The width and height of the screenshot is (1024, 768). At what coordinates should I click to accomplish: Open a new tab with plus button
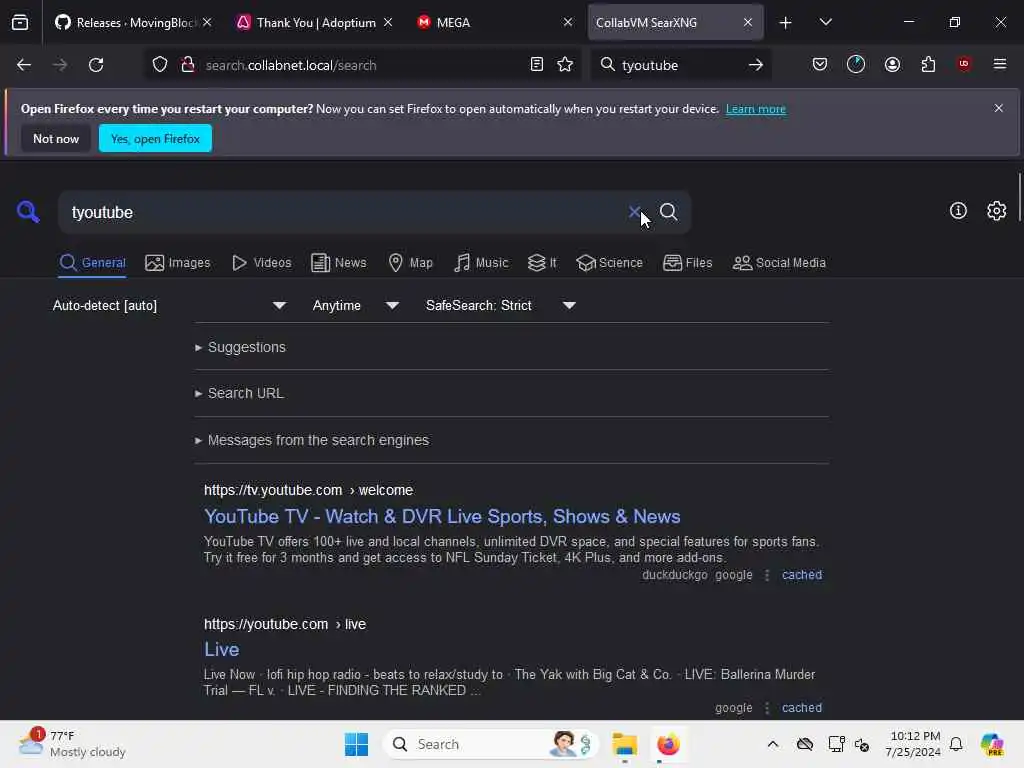[x=786, y=23]
